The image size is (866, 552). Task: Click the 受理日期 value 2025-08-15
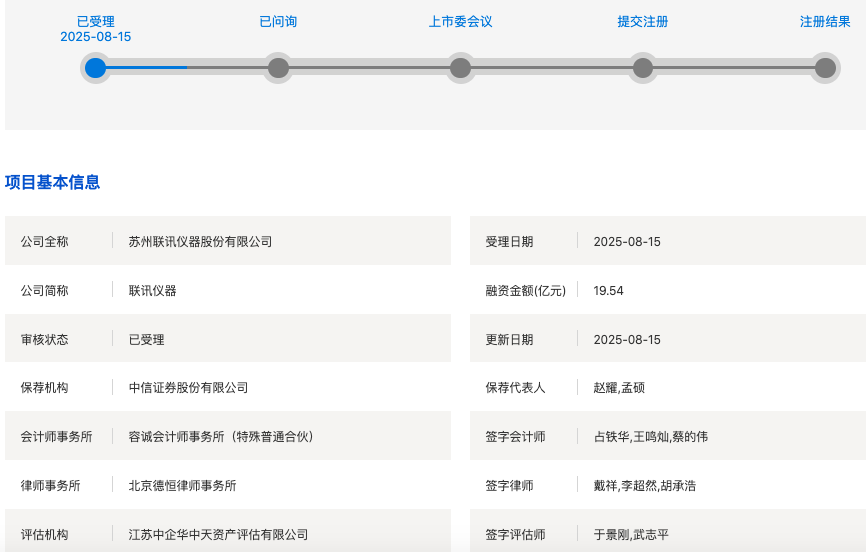pyautogui.click(x=627, y=241)
